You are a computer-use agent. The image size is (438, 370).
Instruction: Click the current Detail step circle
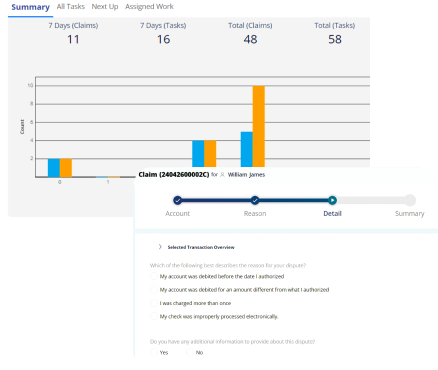[x=332, y=200]
